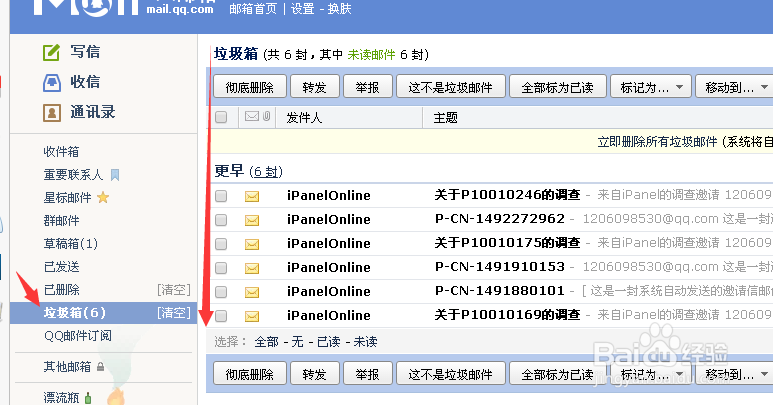Open the 星标邮件 folder

[68, 198]
